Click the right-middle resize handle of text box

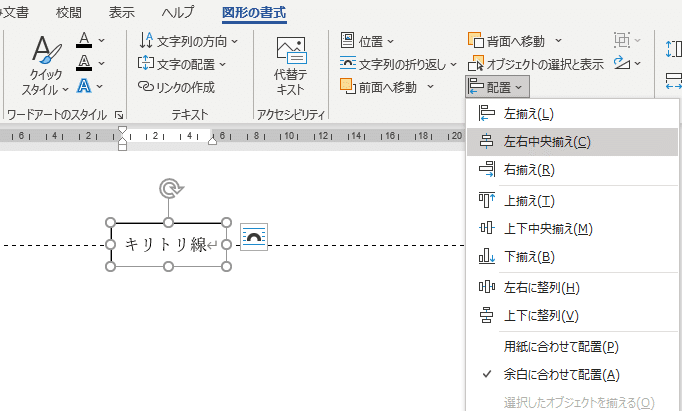point(226,245)
